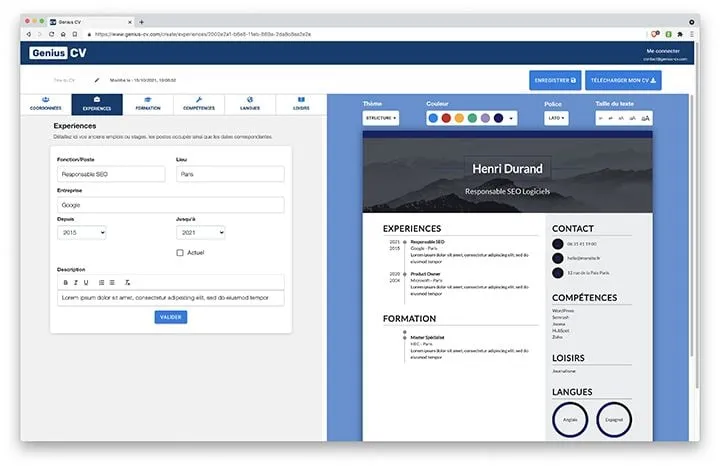Image resolution: width=720 pixels, height=468 pixels.
Task: Select the Expériences tab
Action: [x=97, y=104]
